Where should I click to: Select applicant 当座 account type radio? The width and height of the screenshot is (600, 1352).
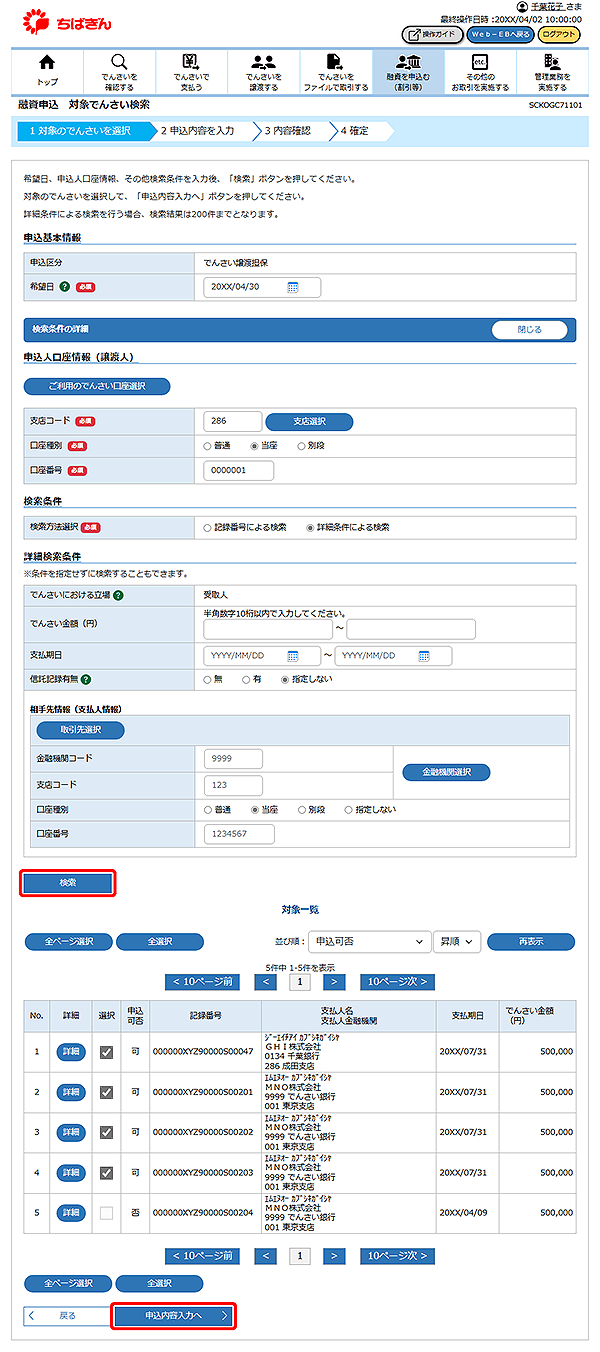point(255,446)
